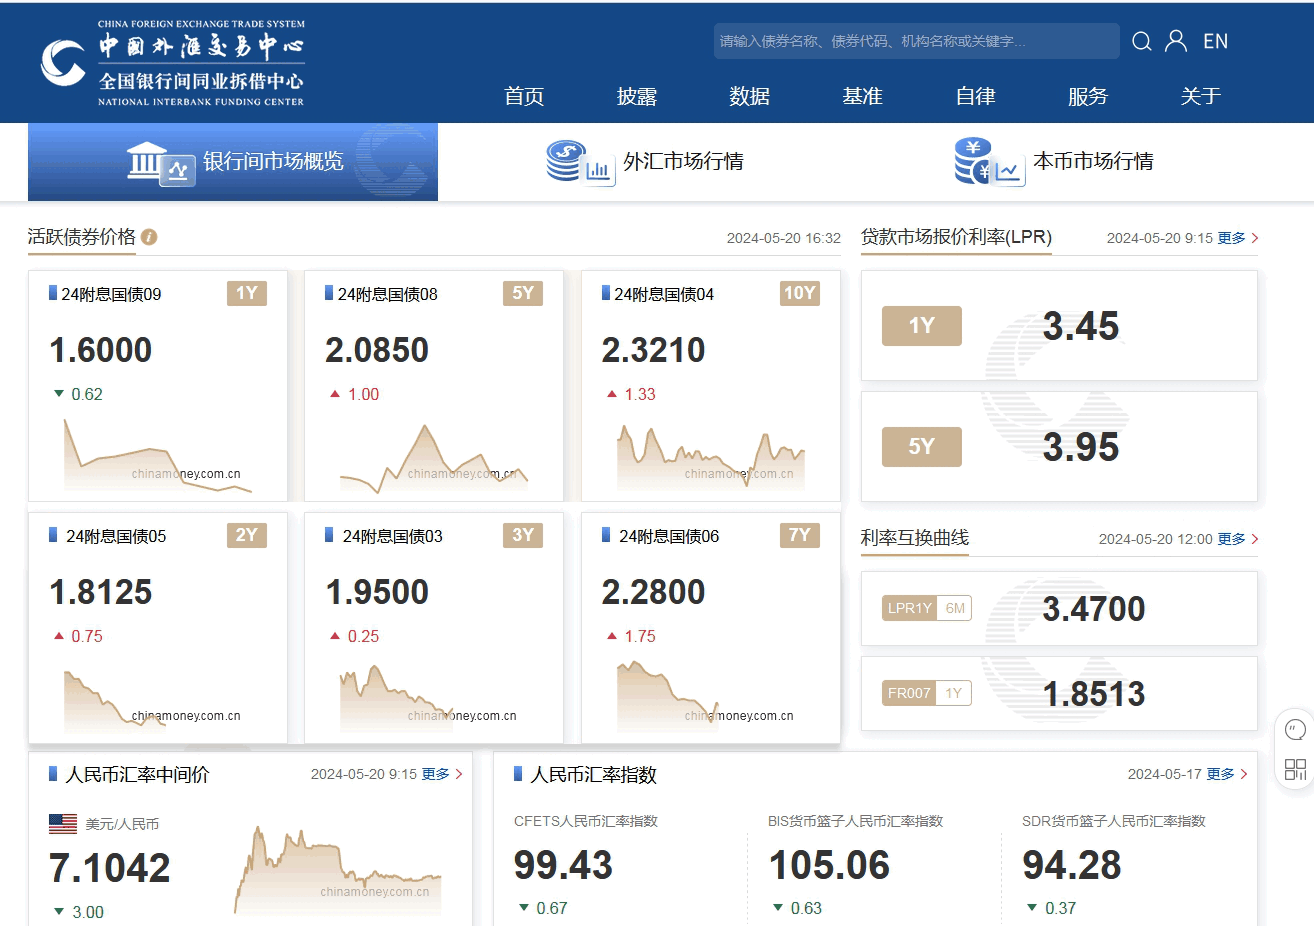Open the 首页 menu
This screenshot has height=926, width=1314.
(524, 96)
